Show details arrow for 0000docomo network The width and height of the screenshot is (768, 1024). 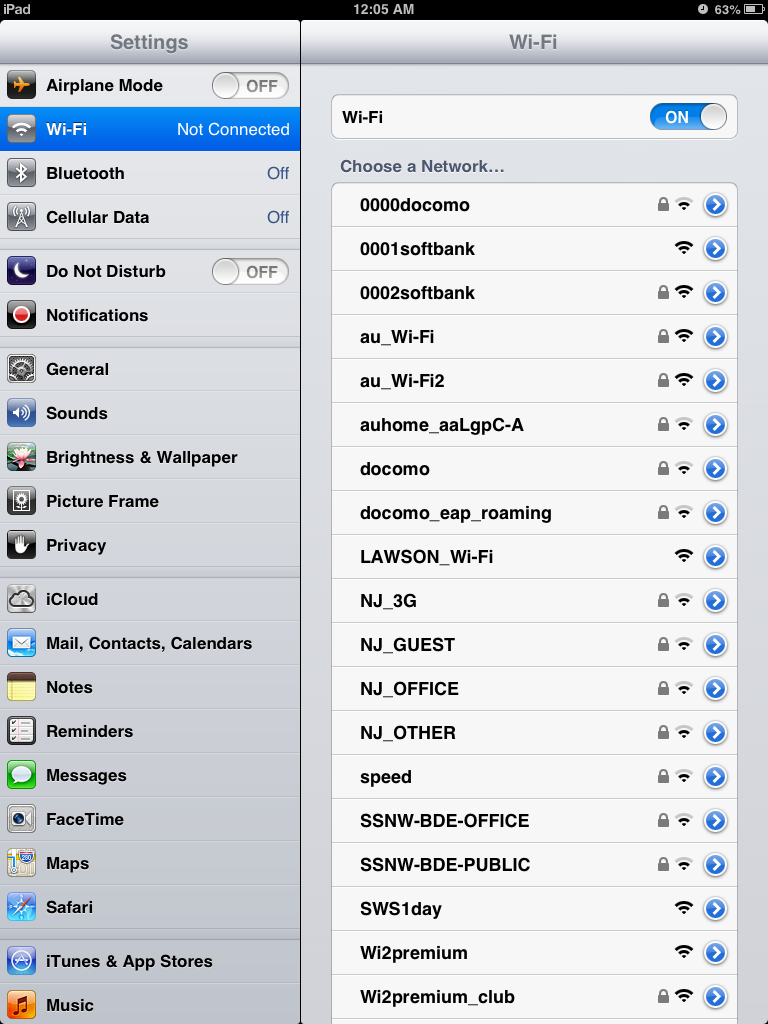[x=716, y=205]
